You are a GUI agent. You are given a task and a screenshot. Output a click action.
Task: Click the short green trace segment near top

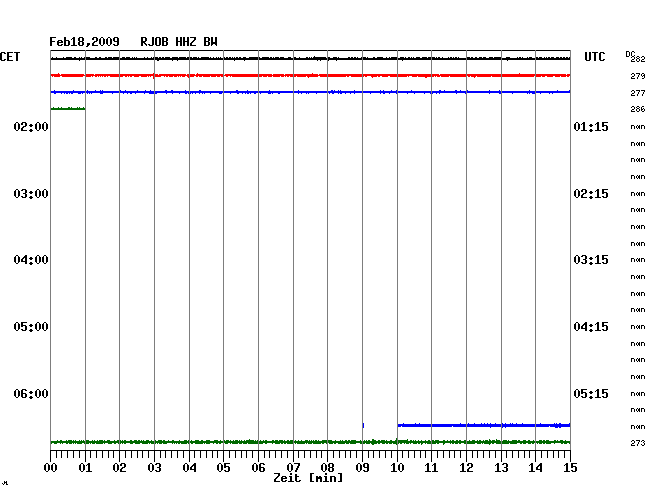point(68,109)
